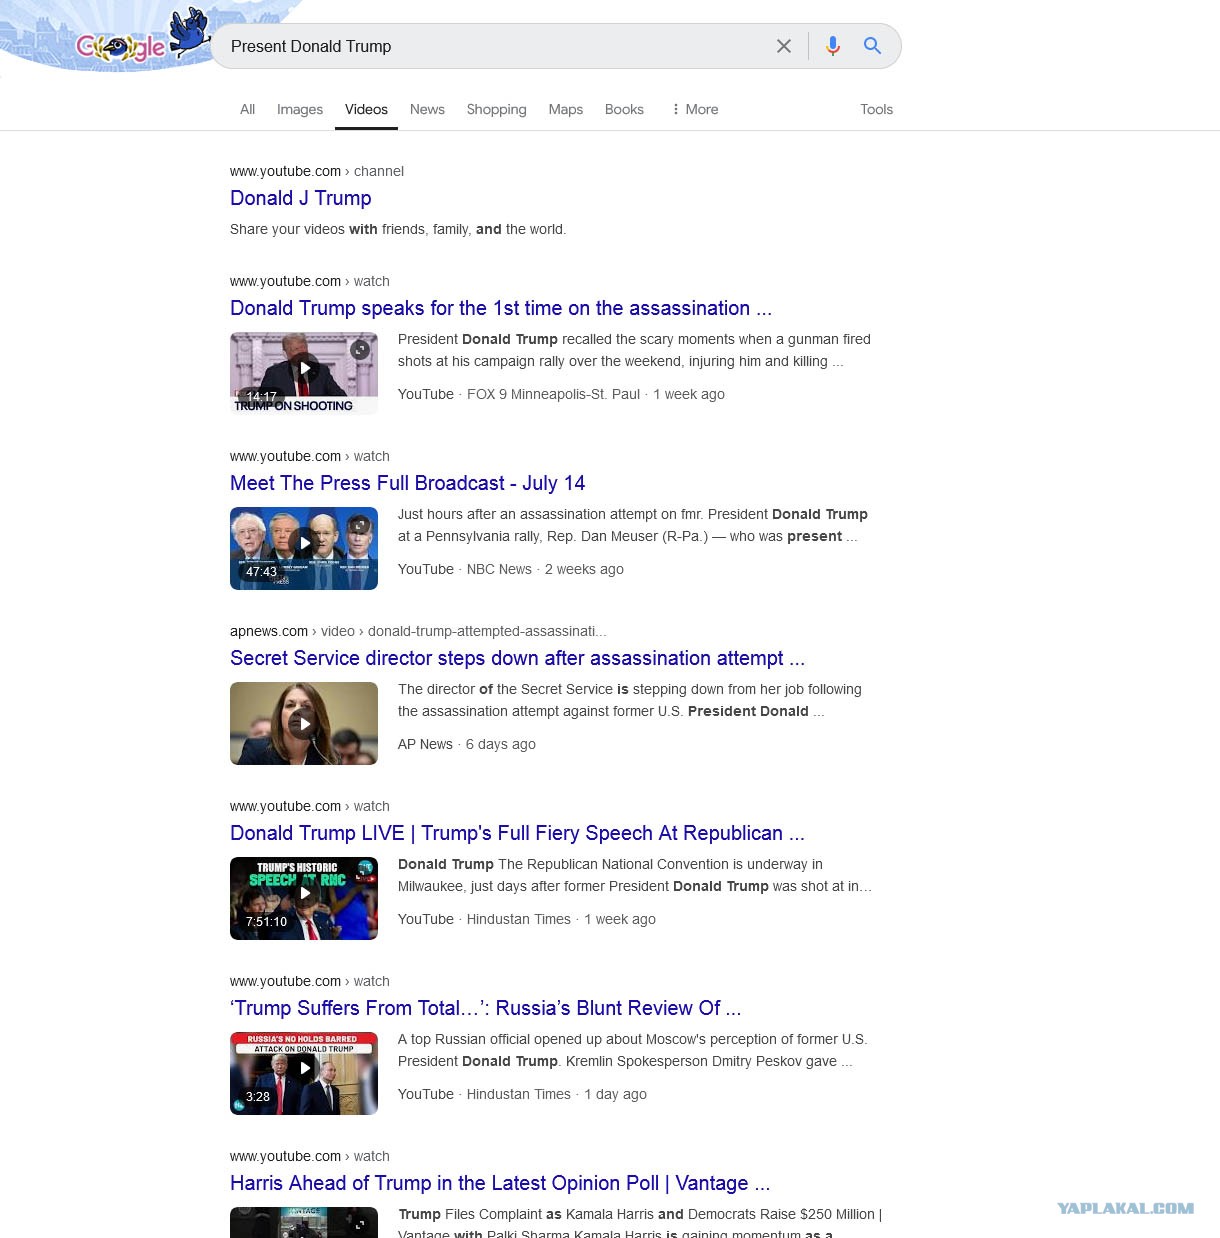Switch to the Shopping tab
Screen dimensions: 1220x1238
[496, 109]
